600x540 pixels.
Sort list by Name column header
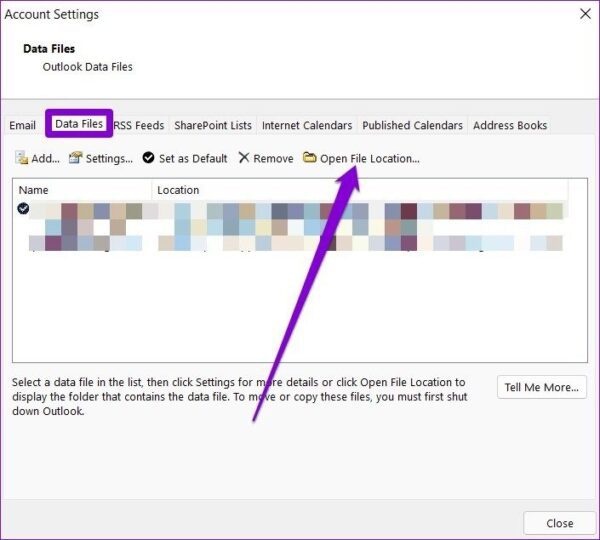[82, 190]
